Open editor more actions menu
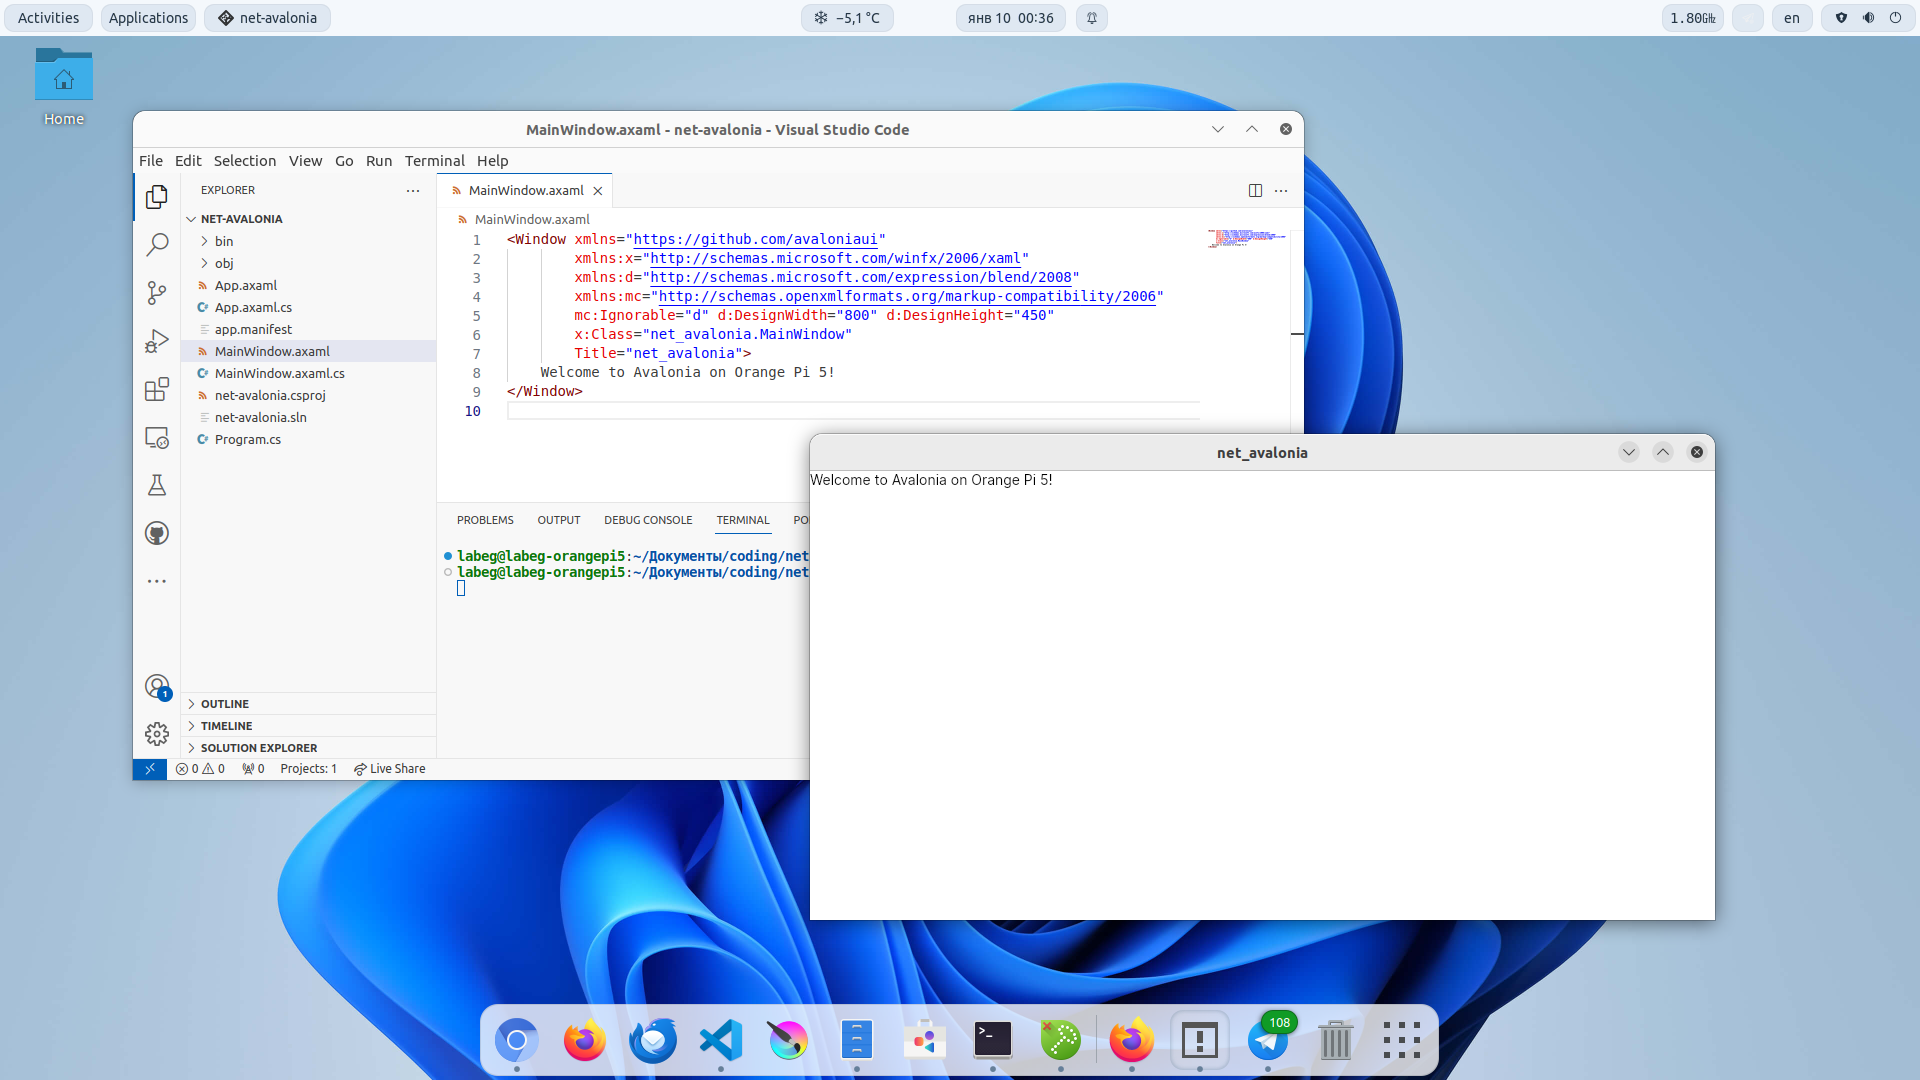 click(x=1281, y=190)
